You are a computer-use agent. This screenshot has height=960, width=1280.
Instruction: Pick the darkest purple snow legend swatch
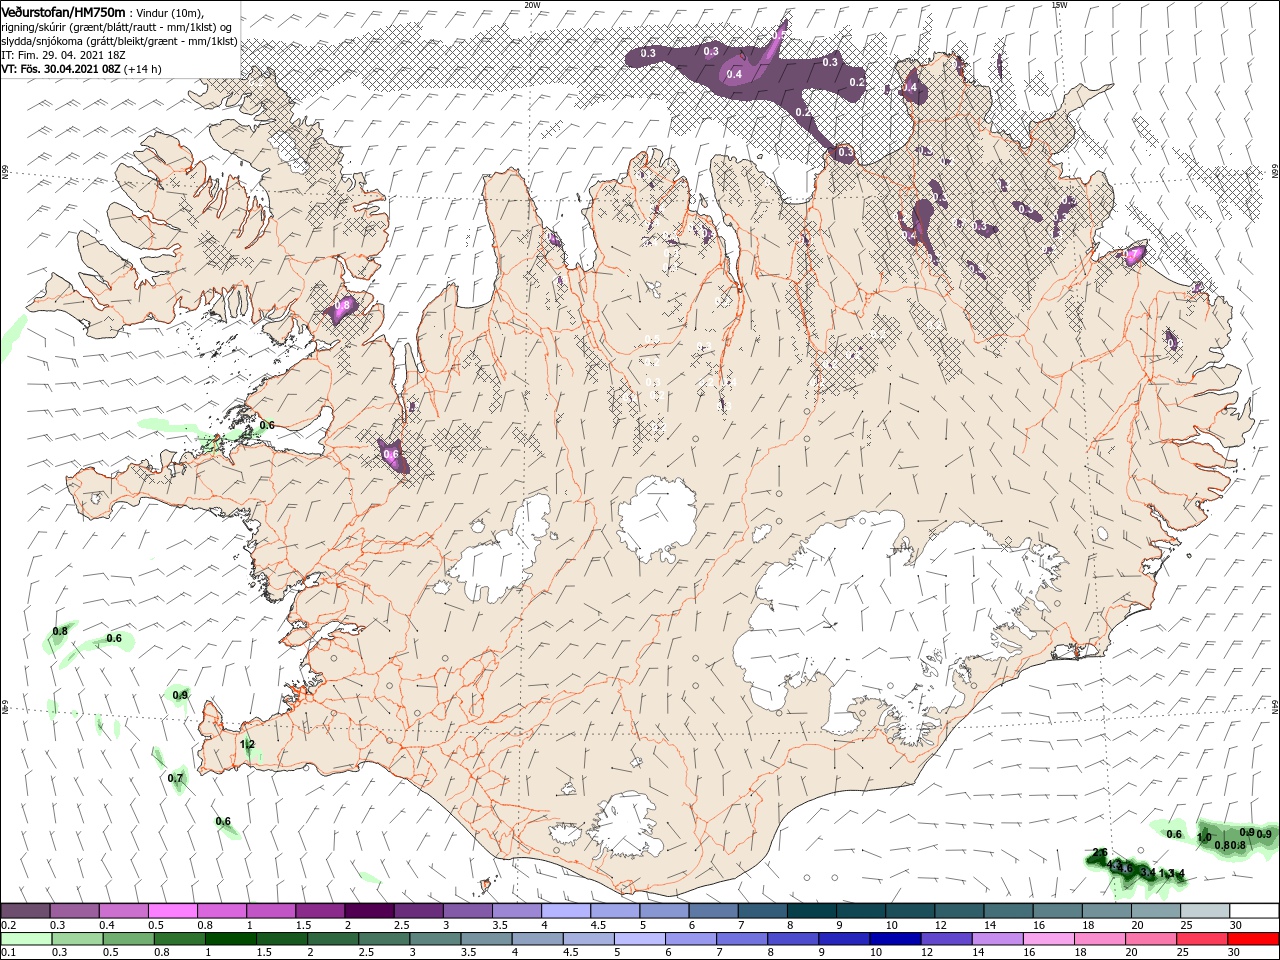tap(368, 911)
